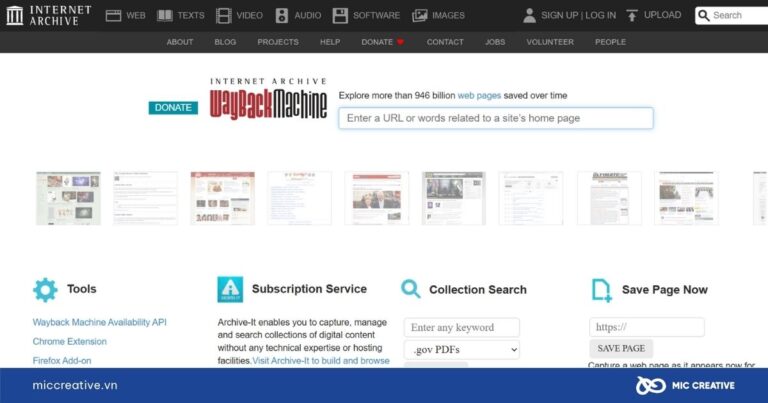768x403 pixels.
Task: Open the second archived site thumbnail
Action: coord(145,198)
